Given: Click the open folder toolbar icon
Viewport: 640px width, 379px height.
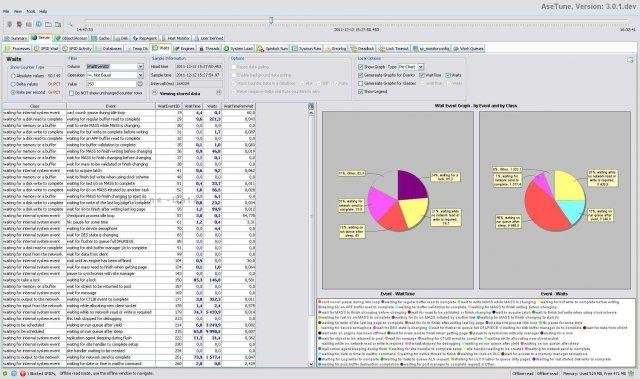Looking at the screenshot, I should pyautogui.click(x=48, y=24).
